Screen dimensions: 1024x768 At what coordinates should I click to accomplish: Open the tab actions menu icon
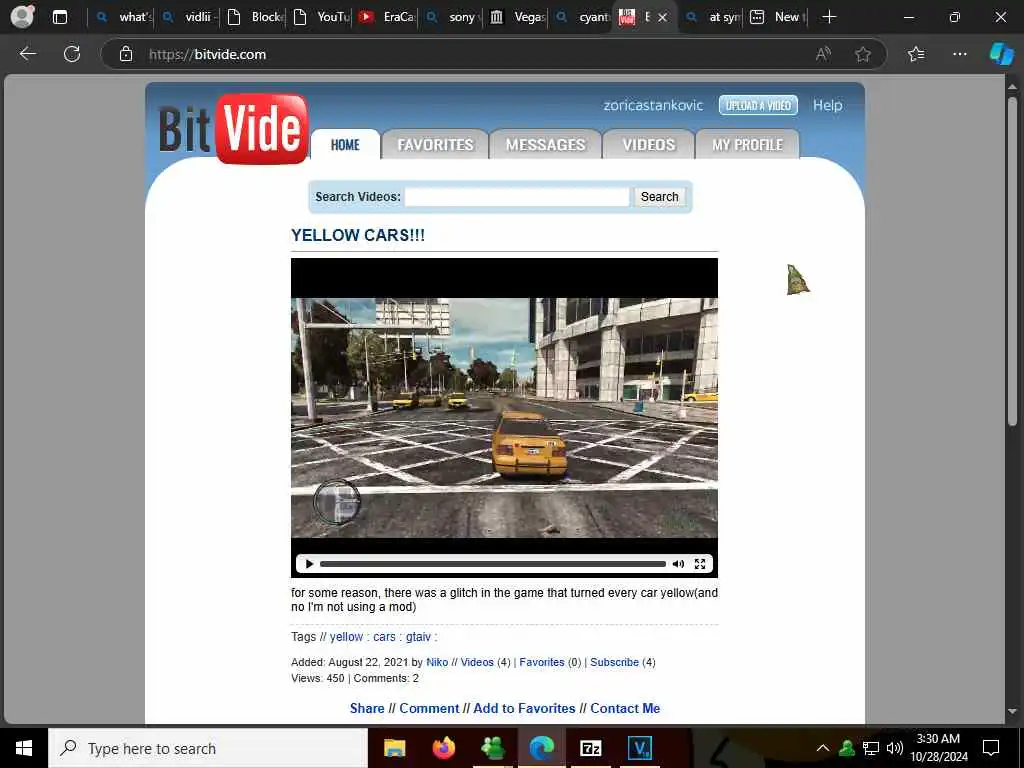[59, 17]
